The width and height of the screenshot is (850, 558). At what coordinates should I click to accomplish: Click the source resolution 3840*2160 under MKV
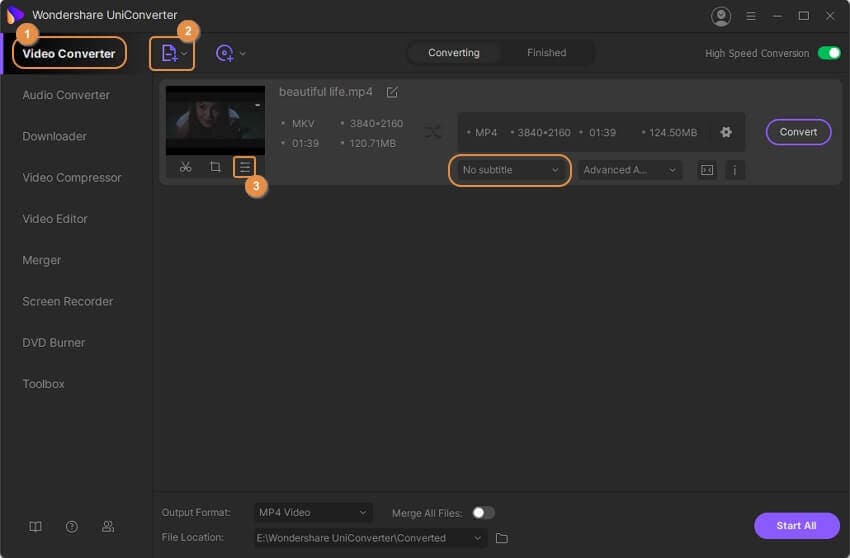click(376, 124)
